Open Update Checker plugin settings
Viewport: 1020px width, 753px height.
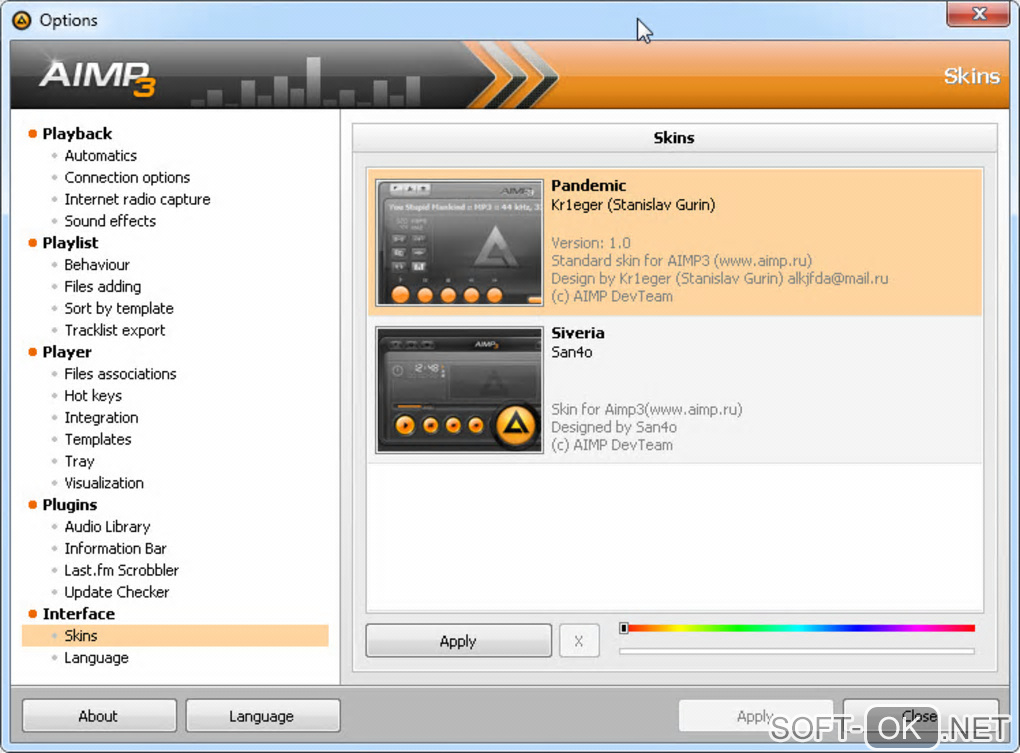click(x=116, y=592)
